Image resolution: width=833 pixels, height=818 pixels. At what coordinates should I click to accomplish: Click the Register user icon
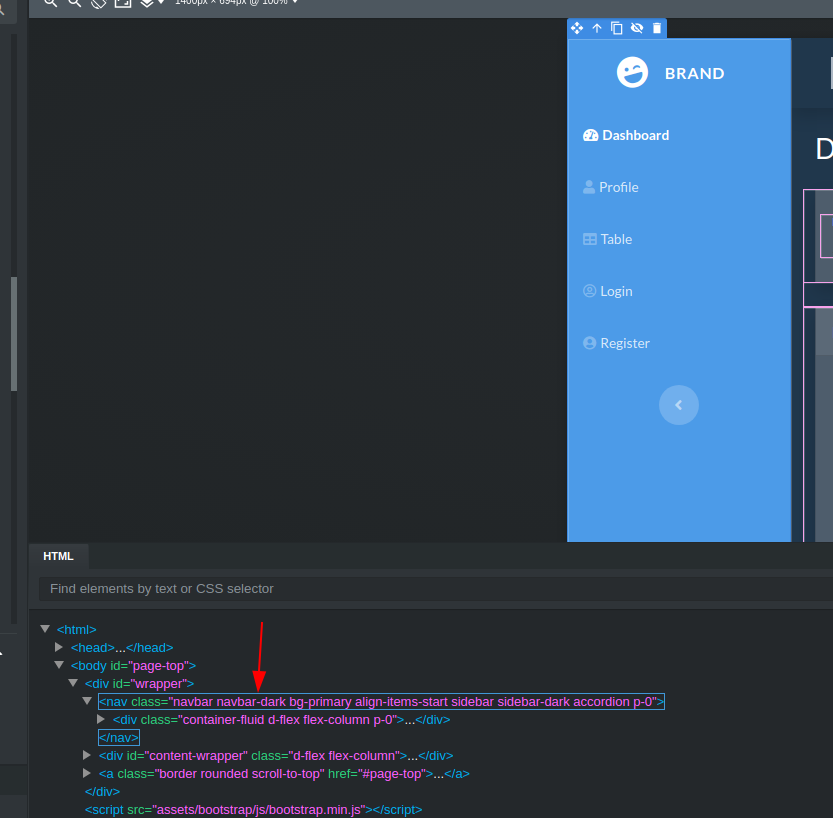point(590,343)
